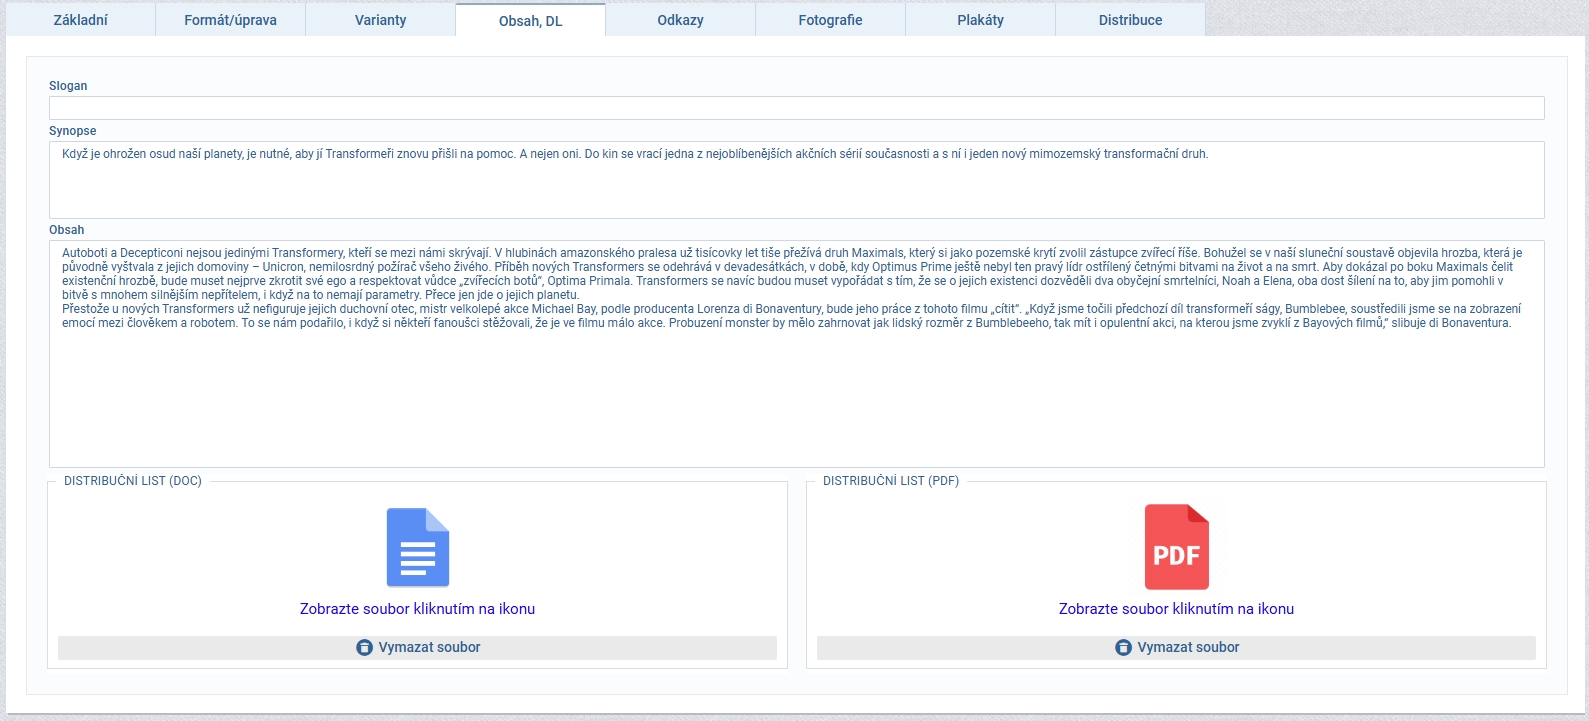The height and width of the screenshot is (721, 1589).
Task: Click 'Zobrazte soubor' link under DOC icon
Action: (x=417, y=609)
